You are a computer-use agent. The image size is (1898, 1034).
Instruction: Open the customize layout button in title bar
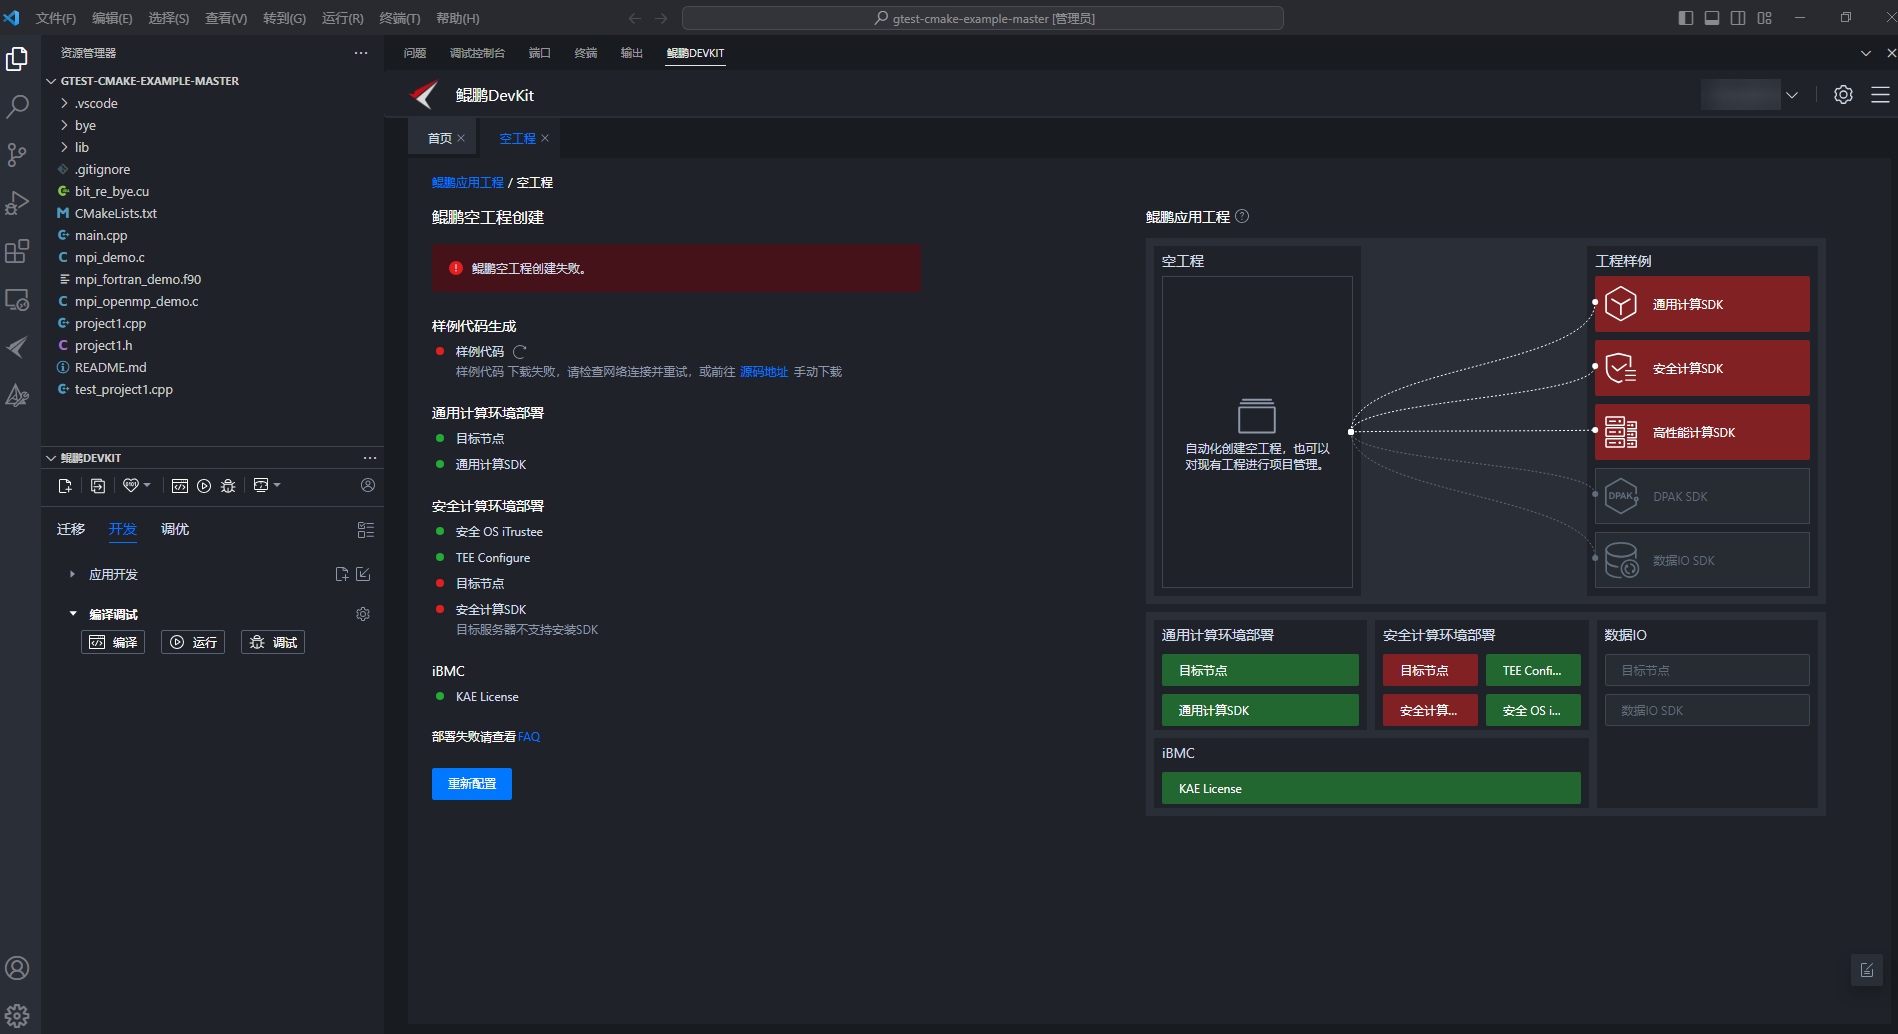[x=1764, y=18]
